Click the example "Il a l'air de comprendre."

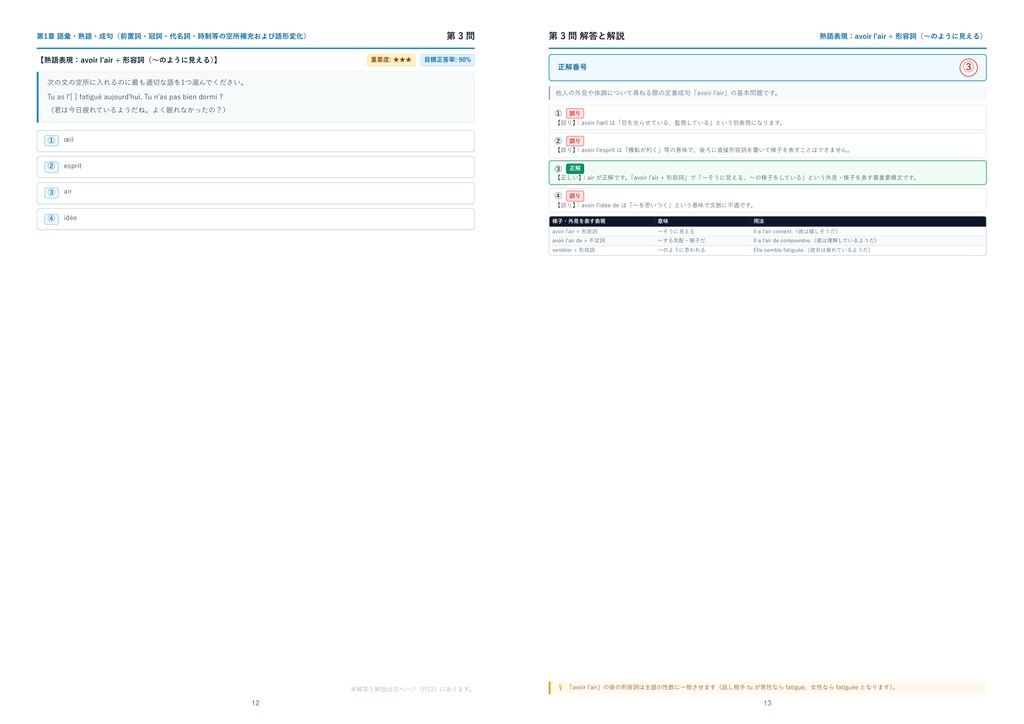814,240
